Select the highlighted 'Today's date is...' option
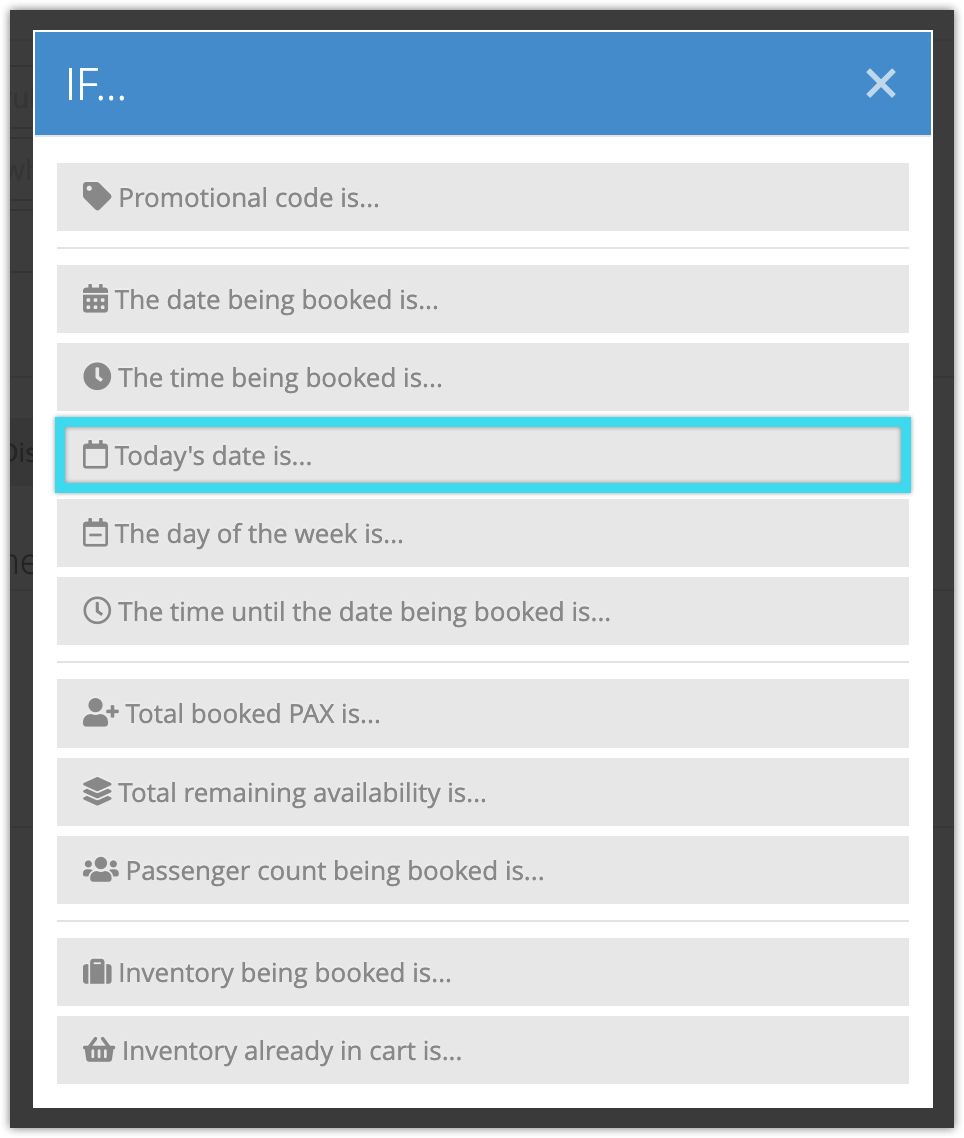Screen dimensions: 964x1138 (483, 455)
